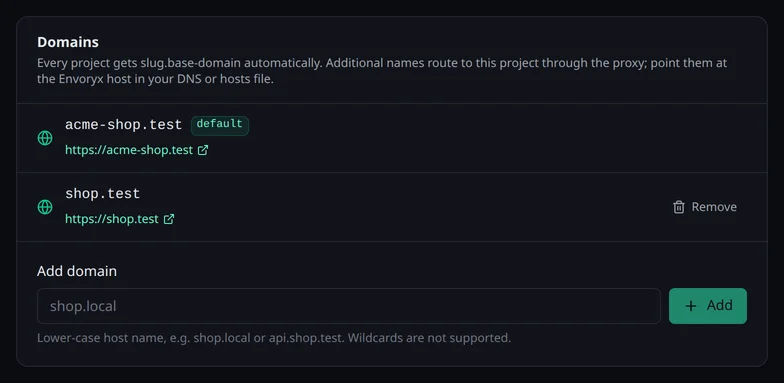784x383 pixels.
Task: Focus the Add domain text field
Action: (x=348, y=306)
